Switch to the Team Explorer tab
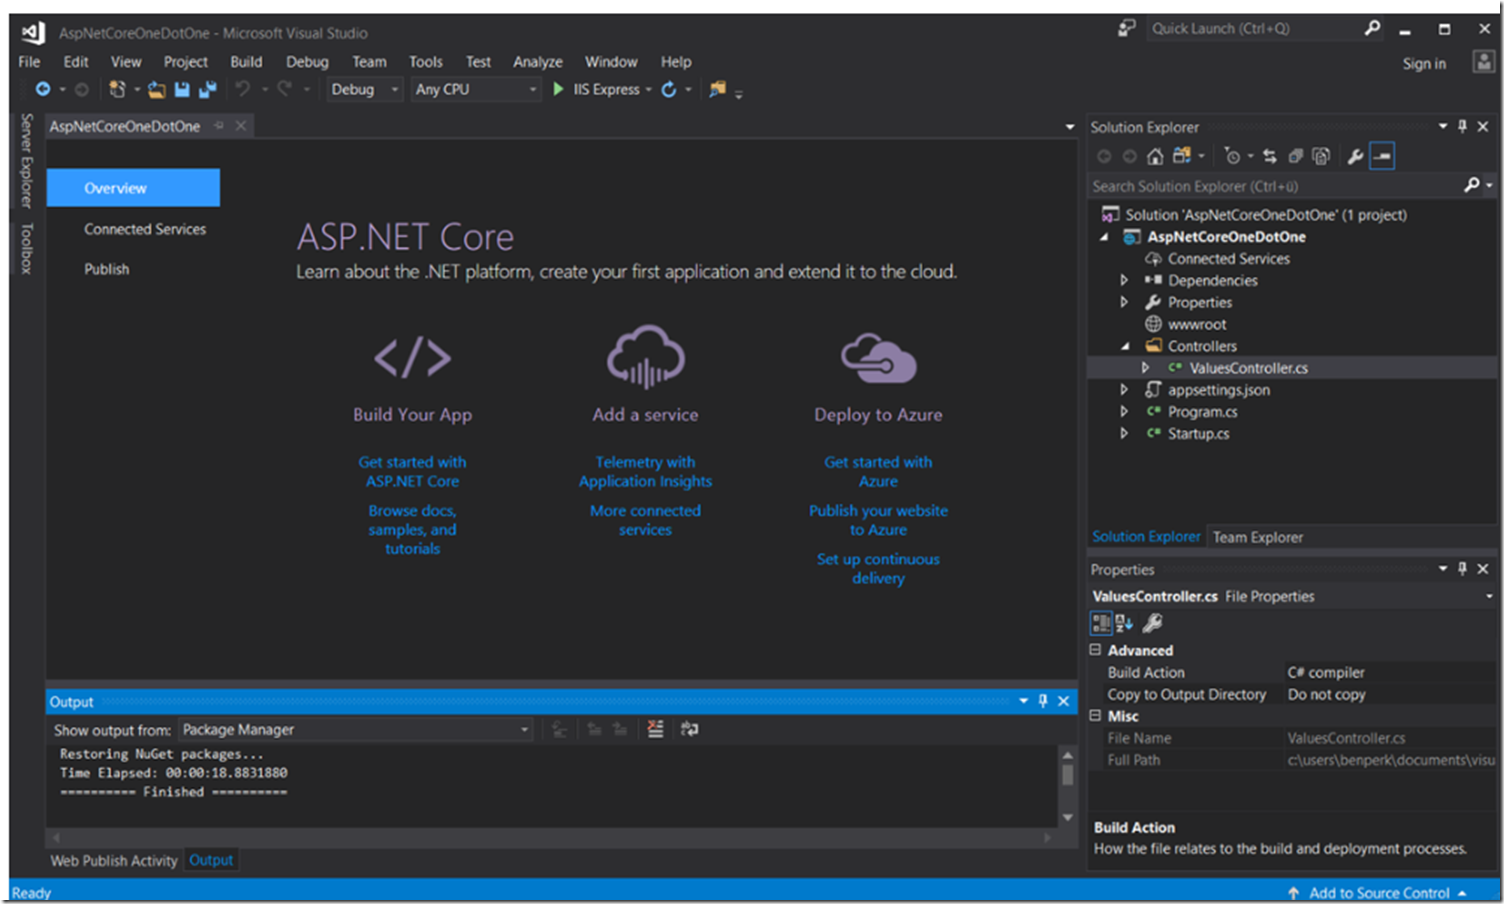The height and width of the screenshot is (904, 1504). click(1258, 537)
